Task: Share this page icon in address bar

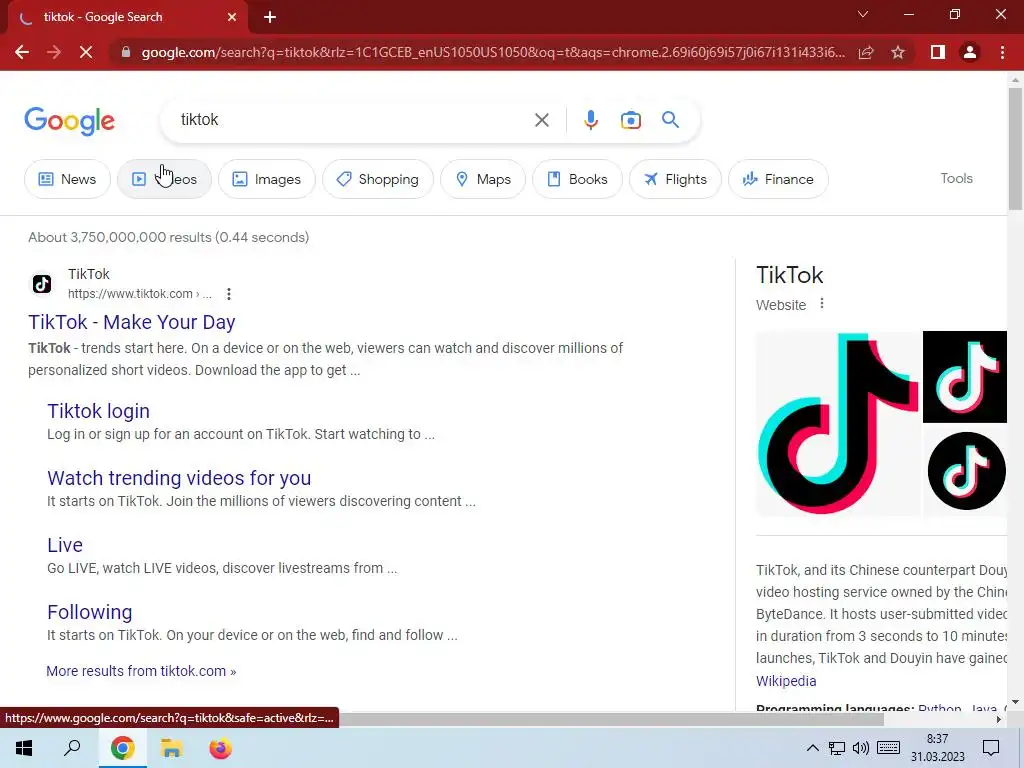Action: tap(866, 52)
